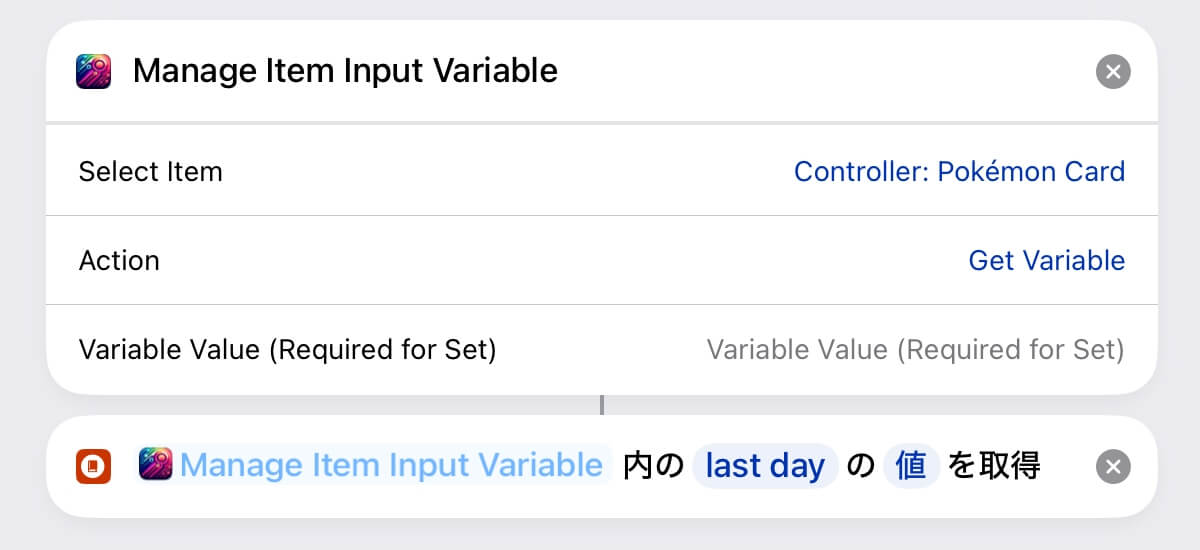Screen dimensions: 1200x550
Task: Select the Manage Item Input Variable magic variable token
Action: (x=372, y=465)
